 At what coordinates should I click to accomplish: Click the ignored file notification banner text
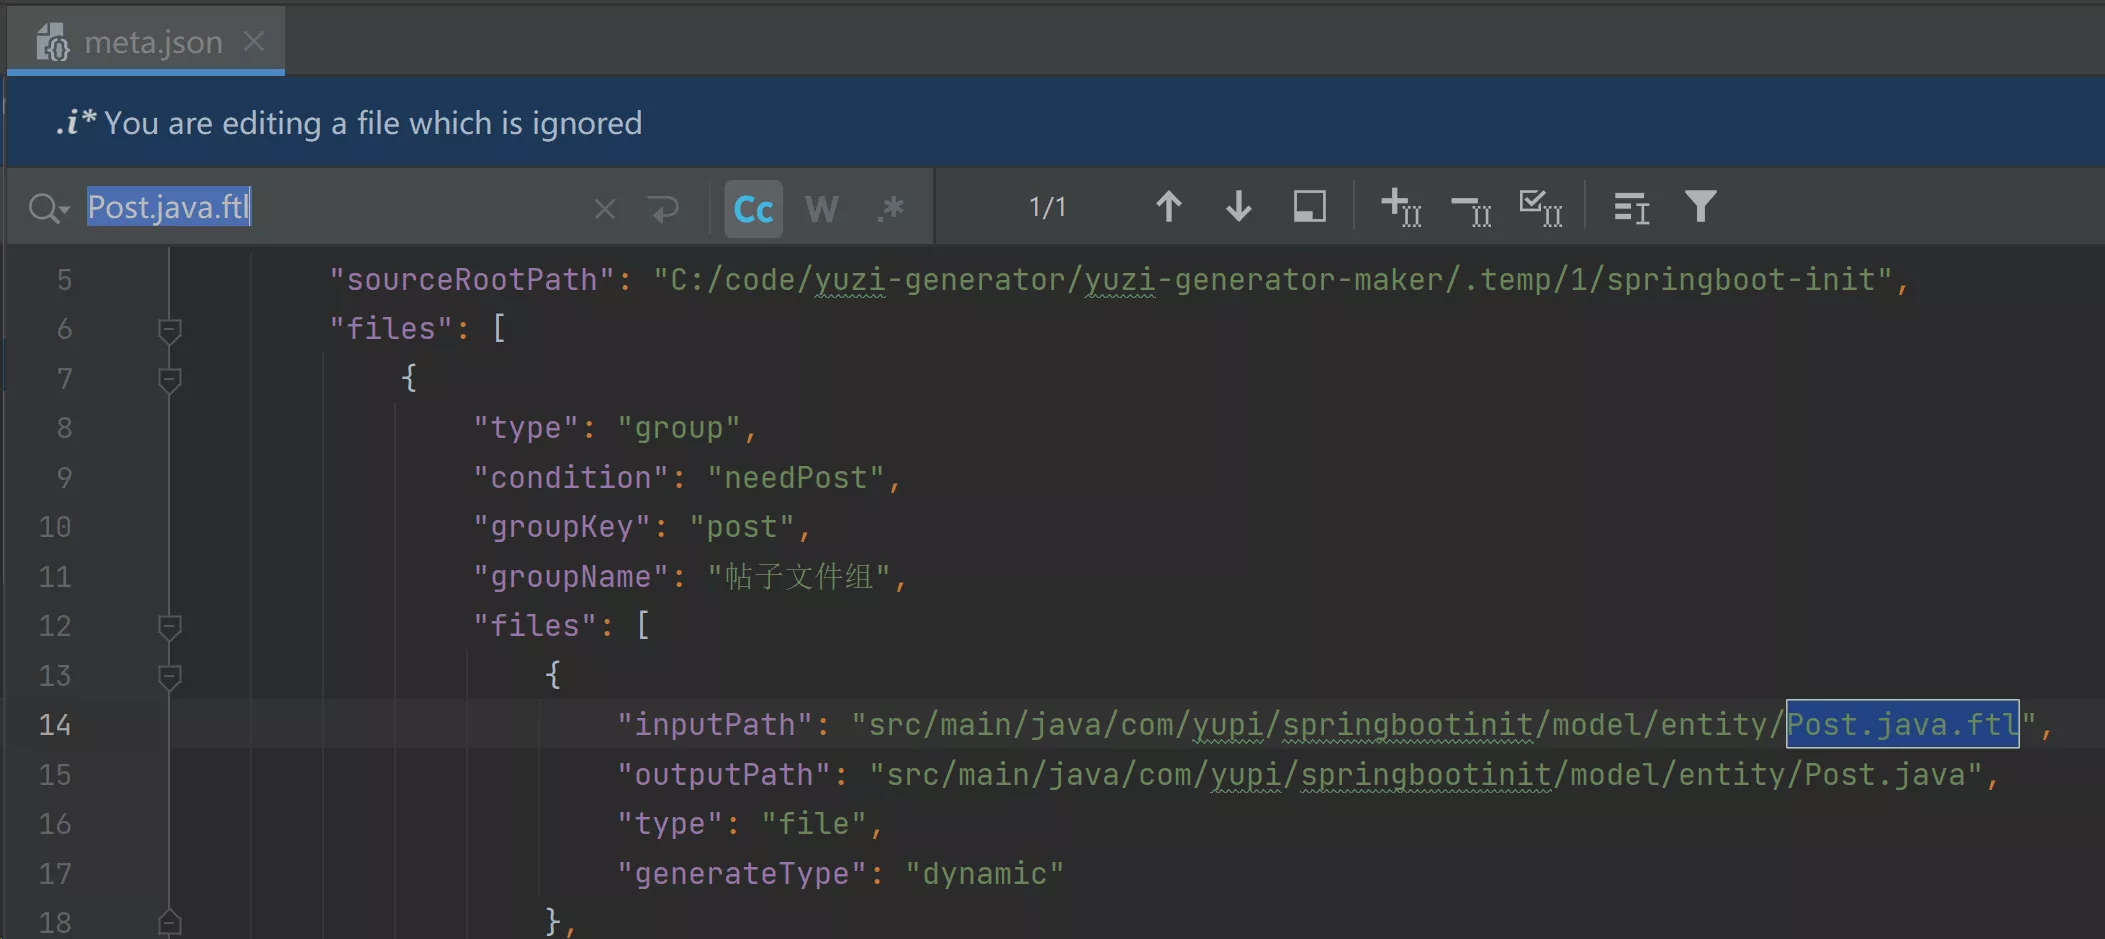372,123
